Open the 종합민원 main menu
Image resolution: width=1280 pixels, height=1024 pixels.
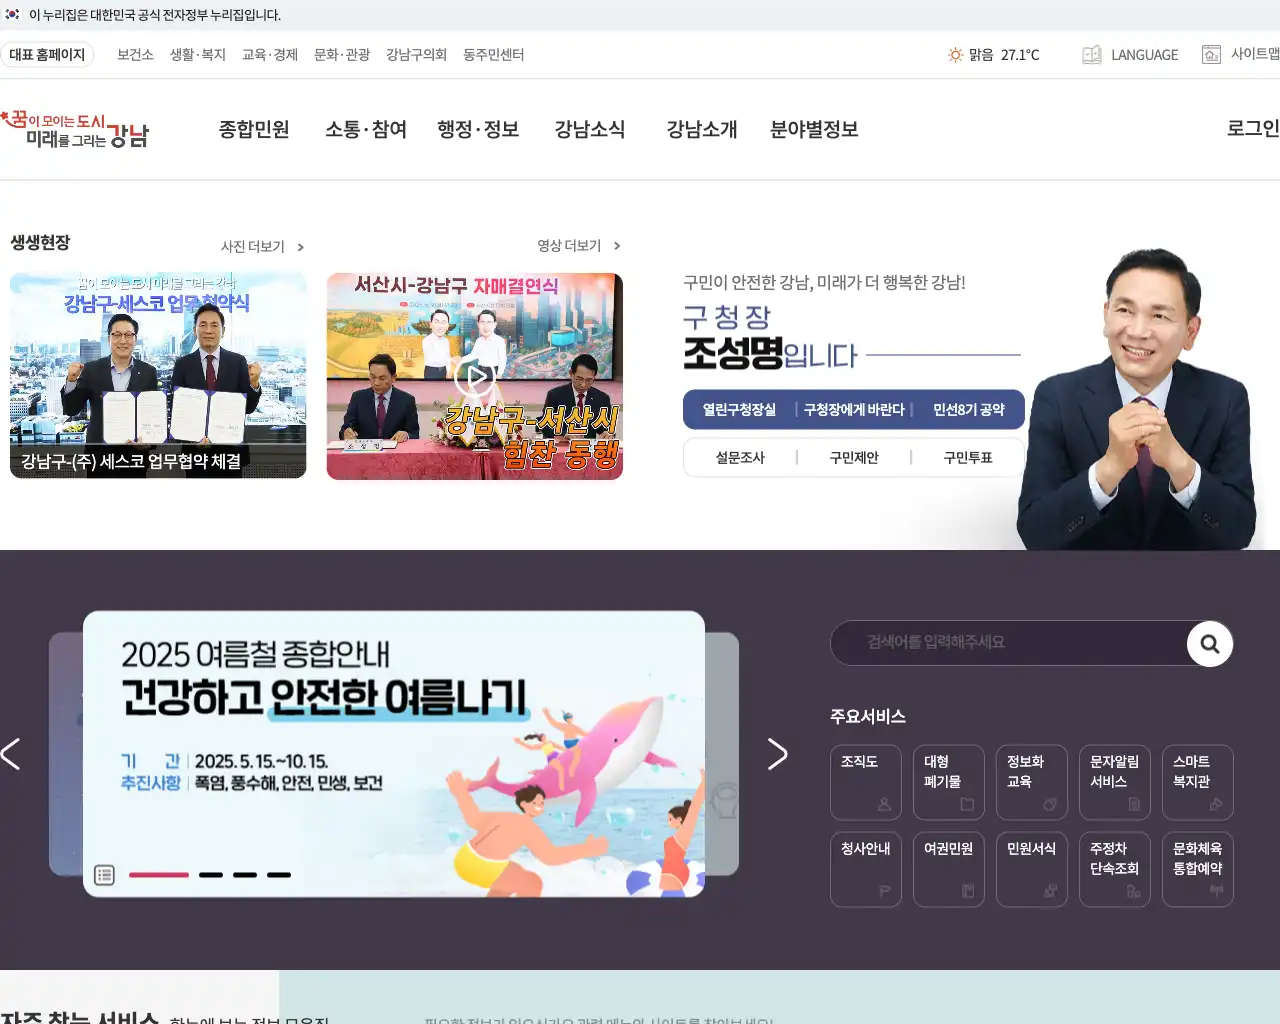coord(254,130)
